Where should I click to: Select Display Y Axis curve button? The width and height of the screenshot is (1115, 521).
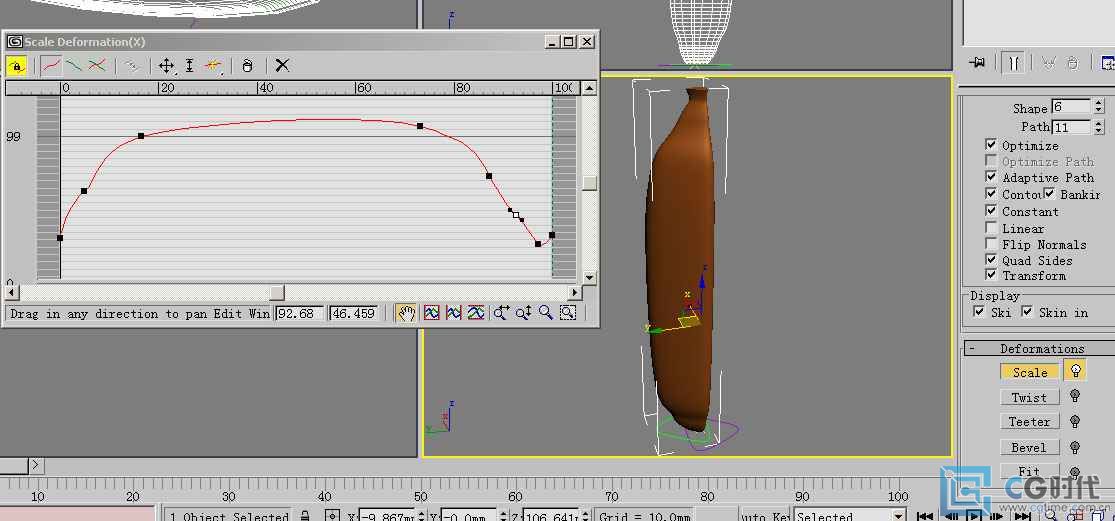point(74,66)
